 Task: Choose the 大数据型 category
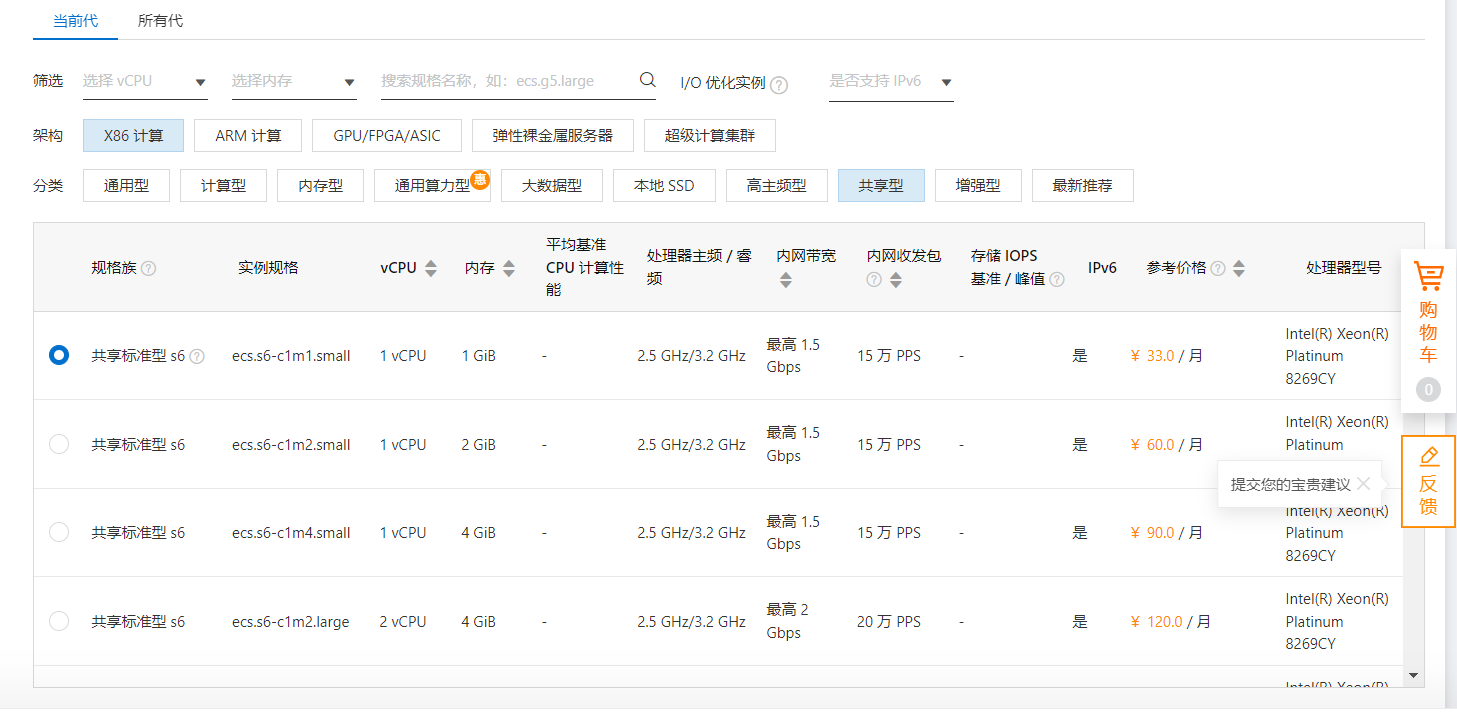(552, 185)
